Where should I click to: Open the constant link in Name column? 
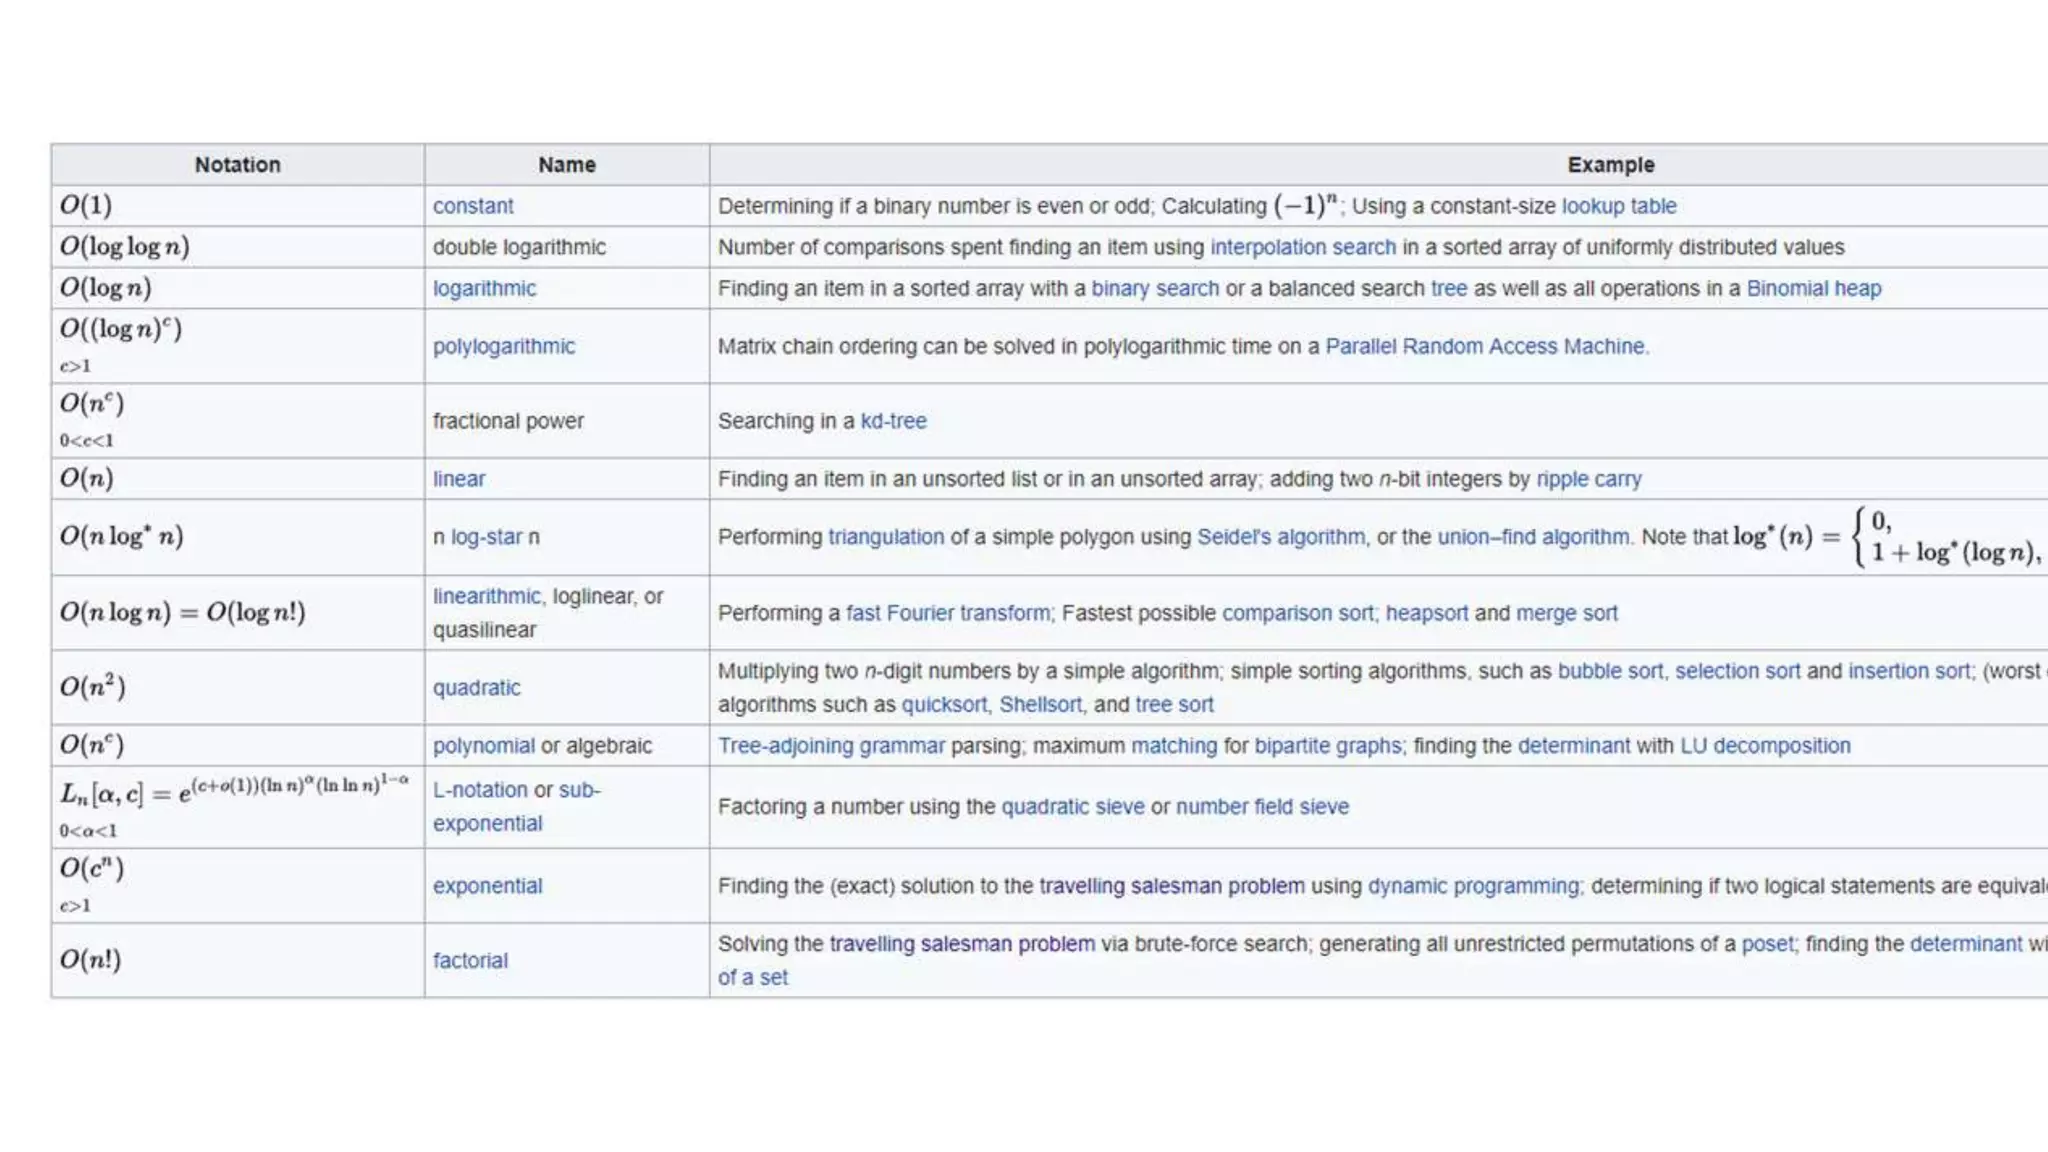(472, 206)
